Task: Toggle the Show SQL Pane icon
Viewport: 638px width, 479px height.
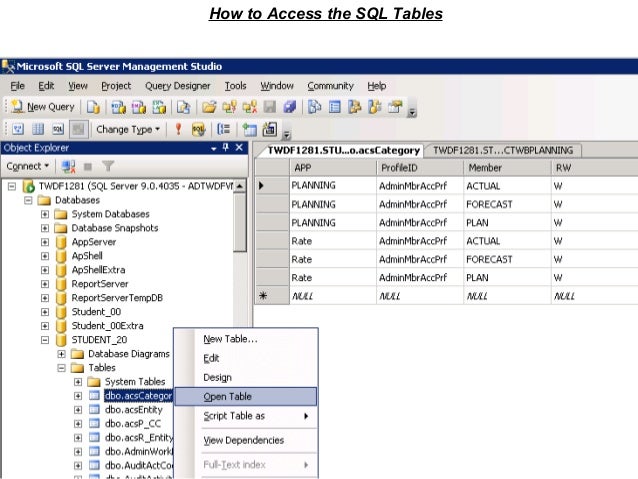Action: point(58,129)
